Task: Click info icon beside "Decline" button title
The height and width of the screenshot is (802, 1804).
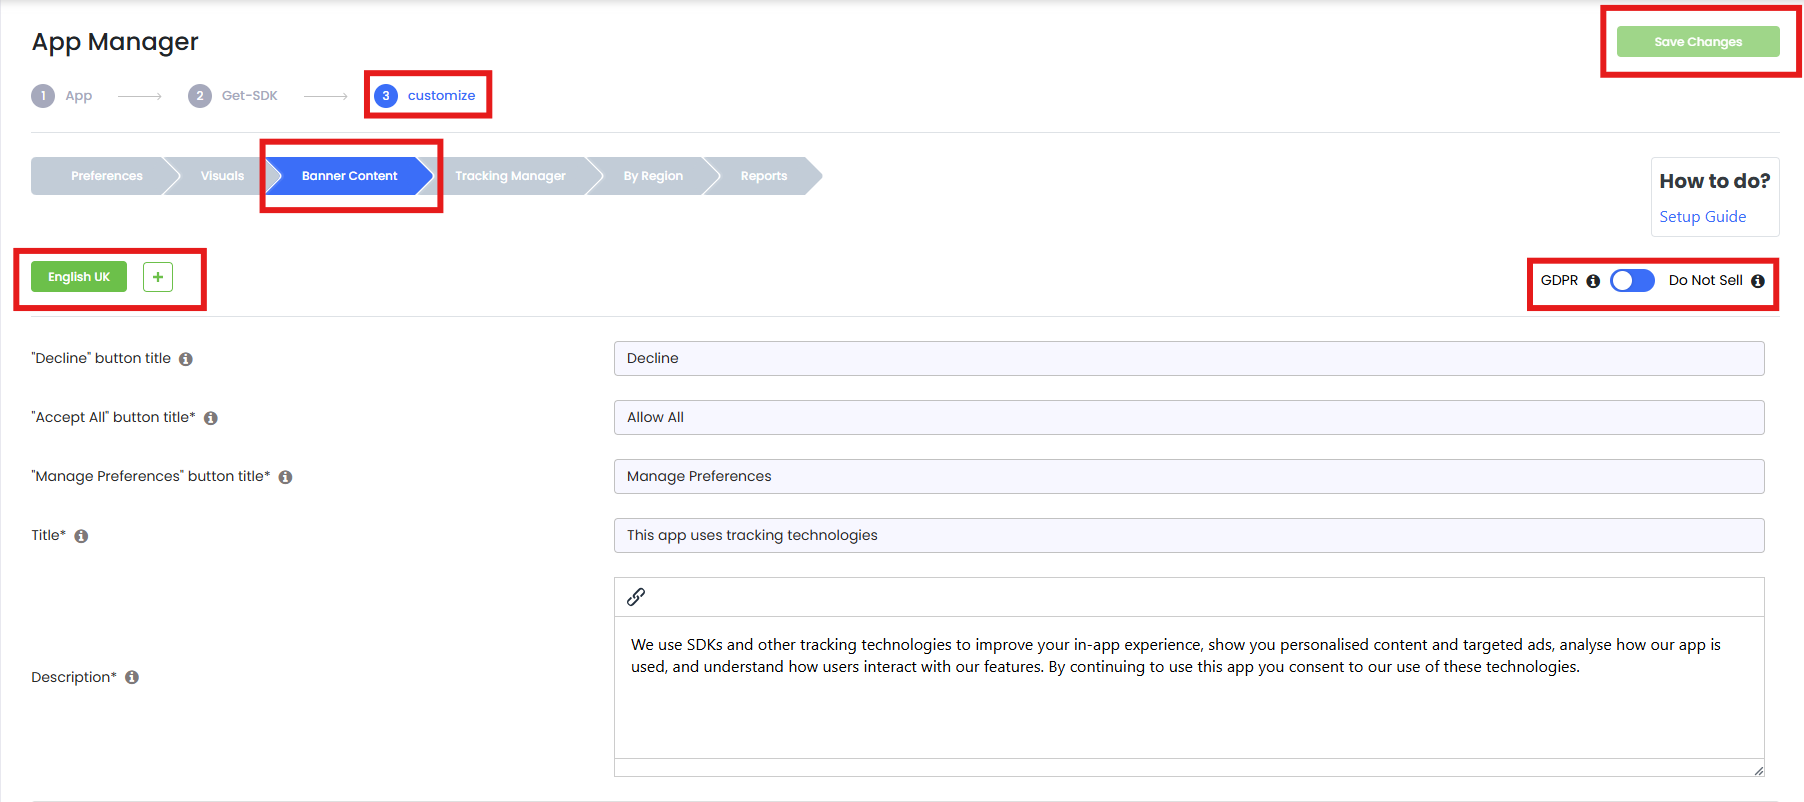Action: [x=186, y=359]
